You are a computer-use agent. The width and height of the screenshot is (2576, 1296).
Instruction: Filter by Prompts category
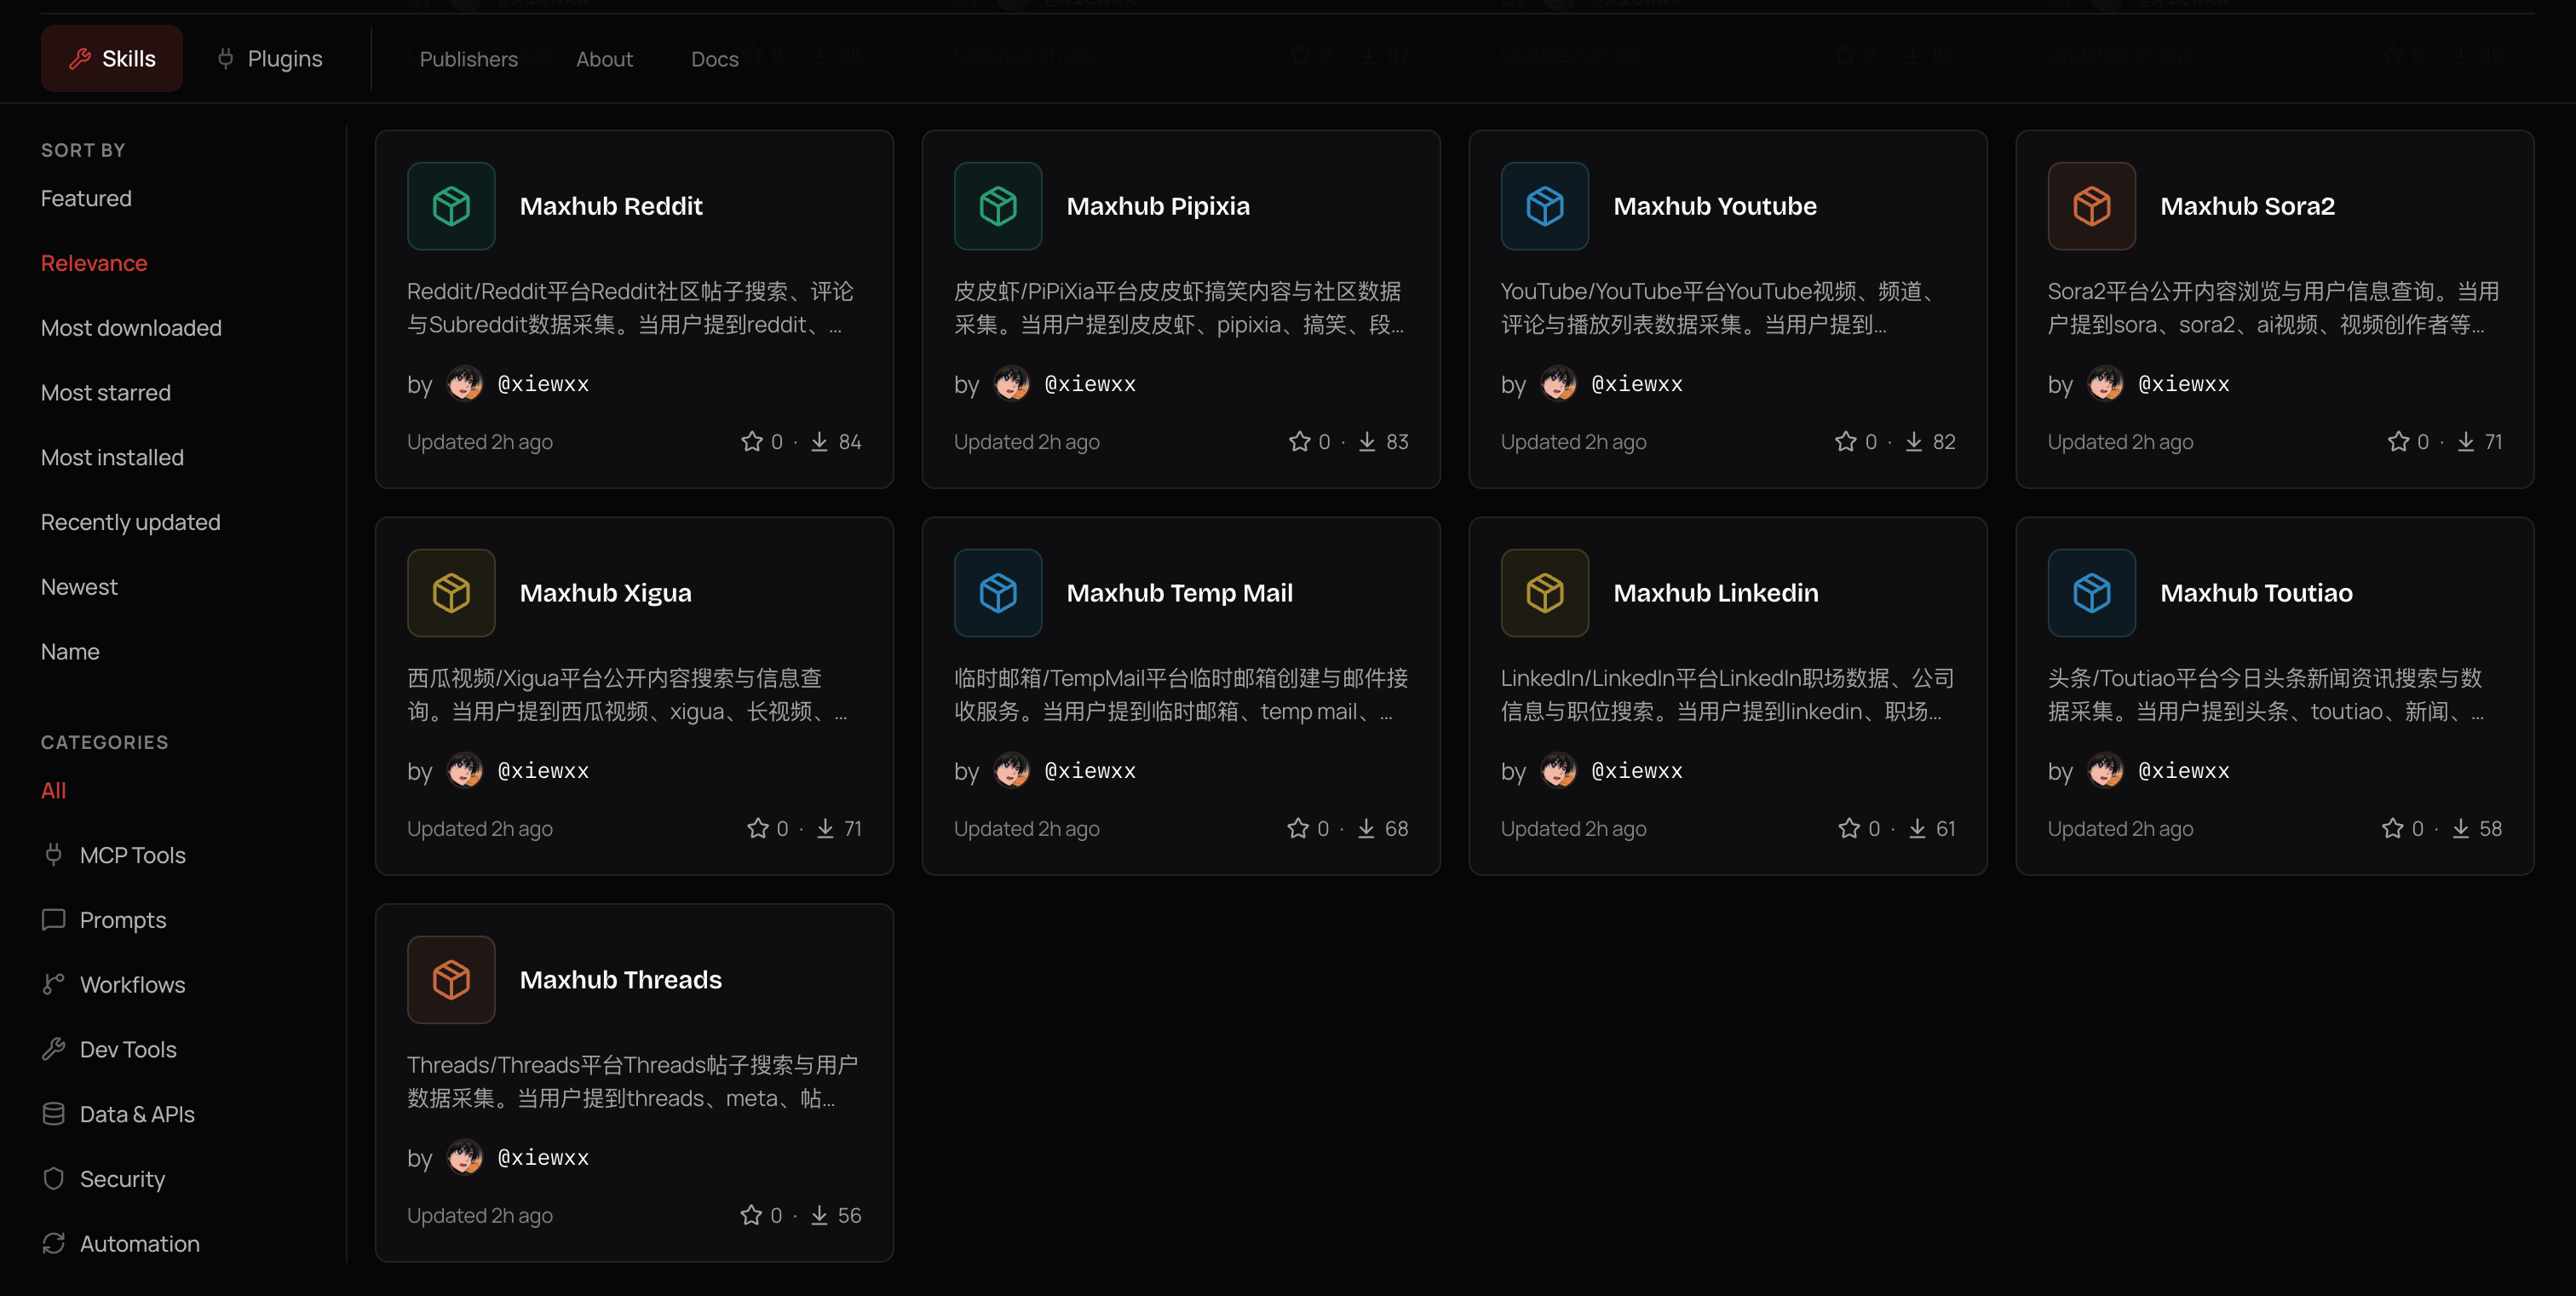point(104,920)
